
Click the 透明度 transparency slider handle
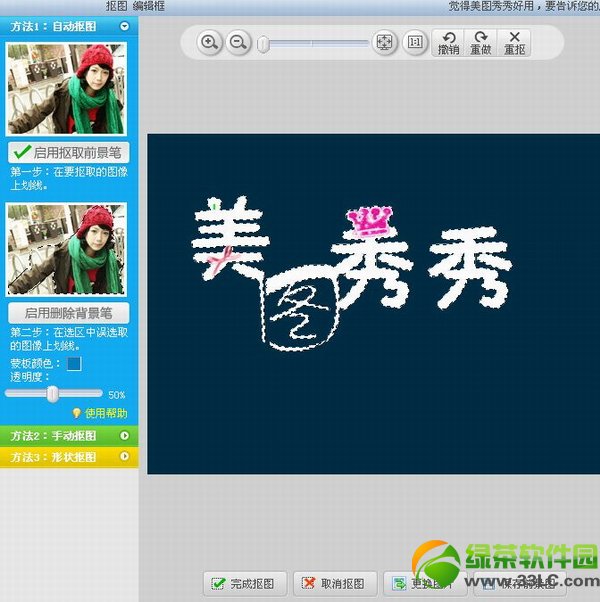(x=53, y=394)
